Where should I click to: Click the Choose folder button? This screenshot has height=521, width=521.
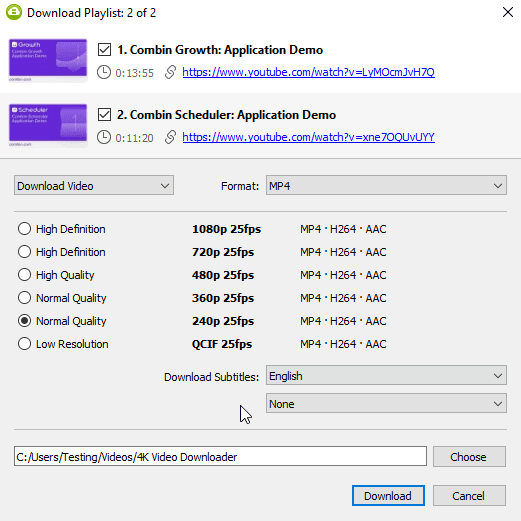point(469,457)
